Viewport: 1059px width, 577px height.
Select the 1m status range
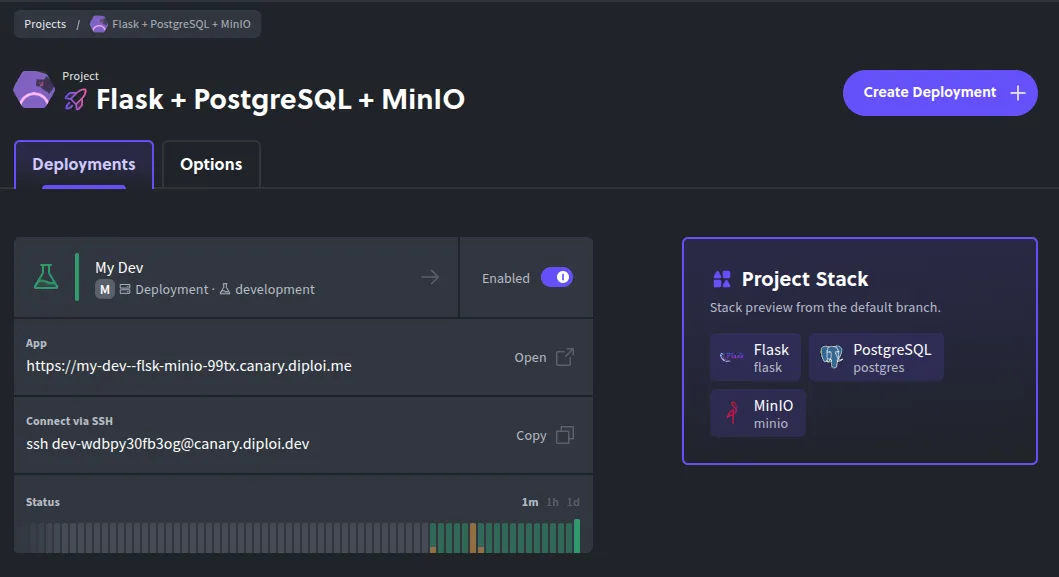coord(530,502)
